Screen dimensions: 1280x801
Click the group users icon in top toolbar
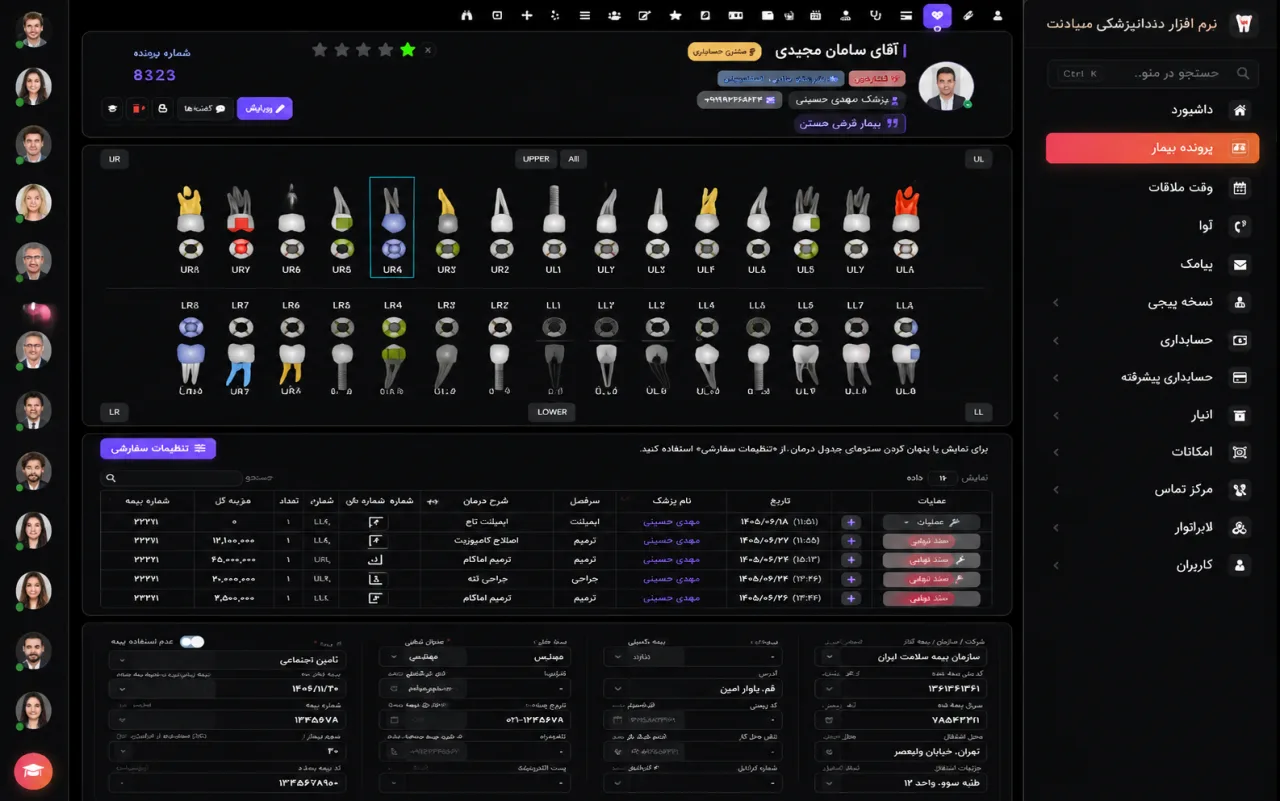coord(614,15)
